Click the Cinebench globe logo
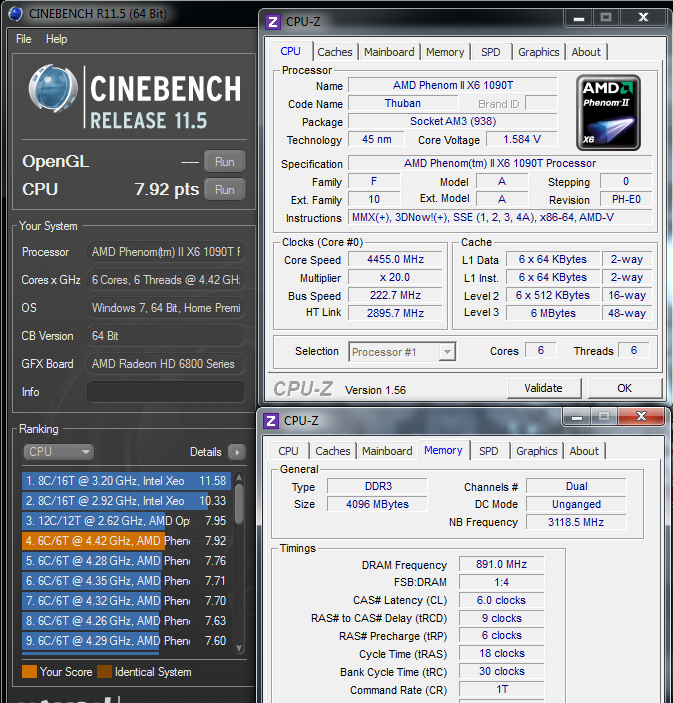 click(x=53, y=88)
